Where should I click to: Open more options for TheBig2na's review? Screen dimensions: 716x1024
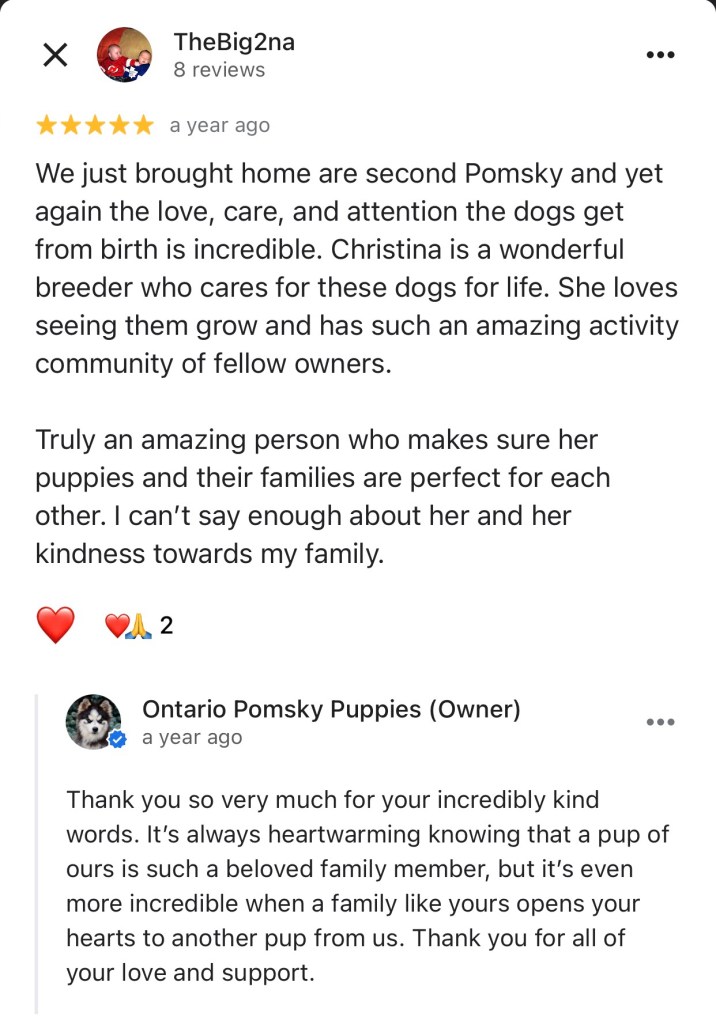click(x=661, y=56)
